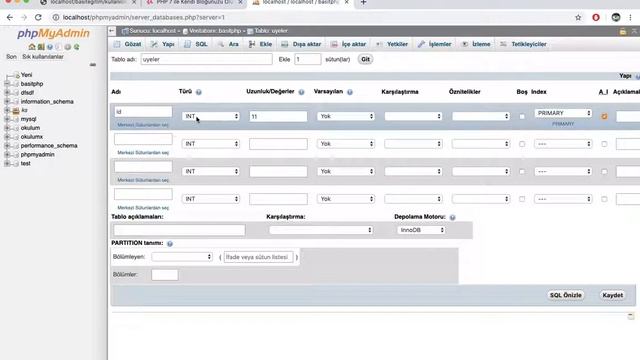
Task: Click the PRIMARY link under index dropdown
Action: (x=563, y=124)
